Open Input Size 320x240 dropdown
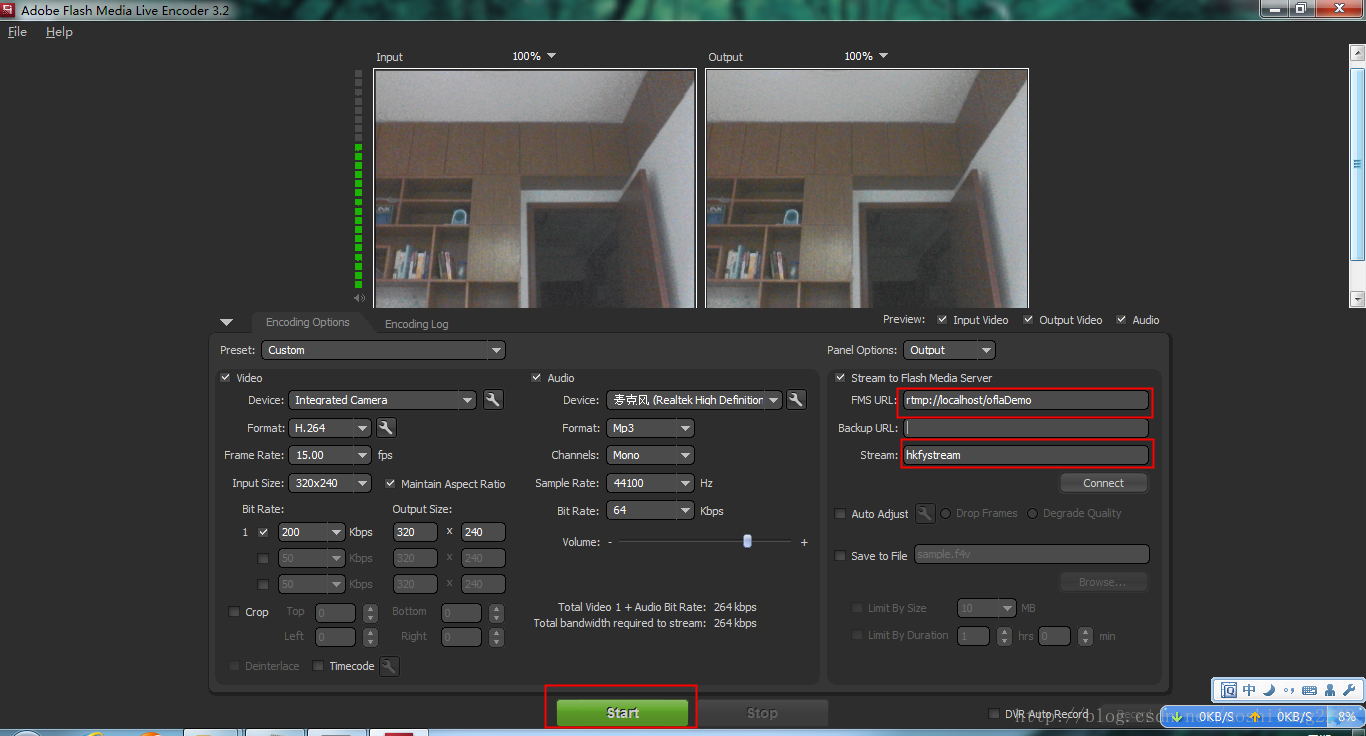1366x736 pixels. click(x=330, y=483)
